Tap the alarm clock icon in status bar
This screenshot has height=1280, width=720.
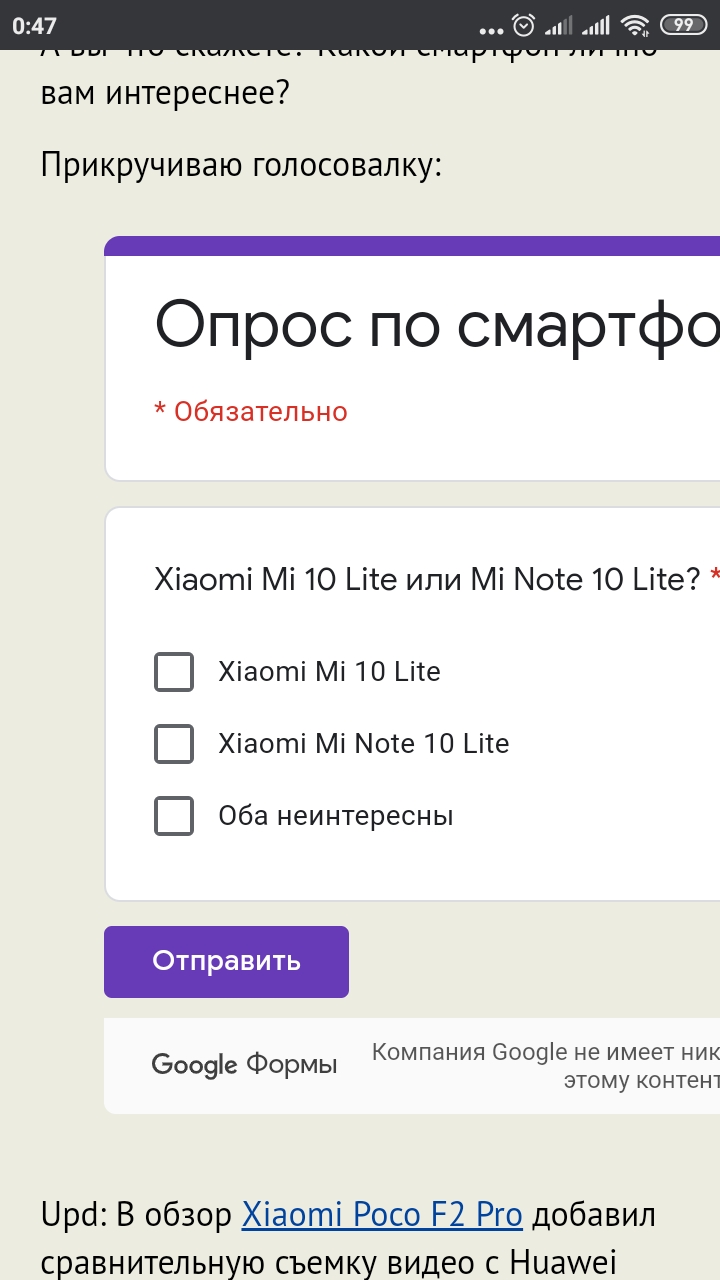pos(523,25)
